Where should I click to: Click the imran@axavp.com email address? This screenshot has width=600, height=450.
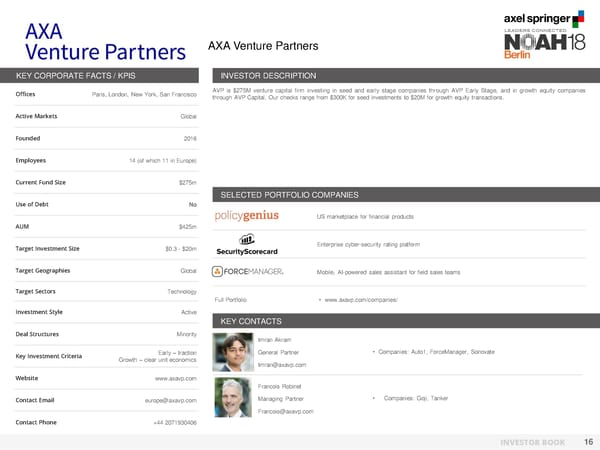point(285,365)
